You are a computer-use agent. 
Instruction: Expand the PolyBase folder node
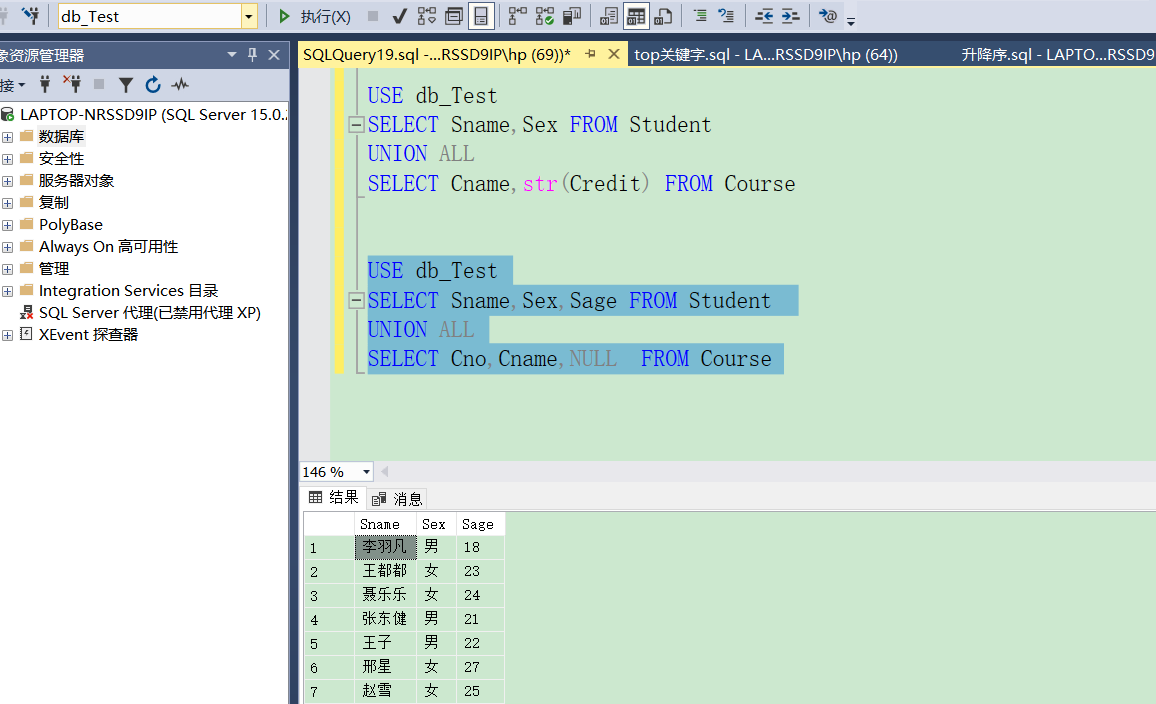point(7,226)
